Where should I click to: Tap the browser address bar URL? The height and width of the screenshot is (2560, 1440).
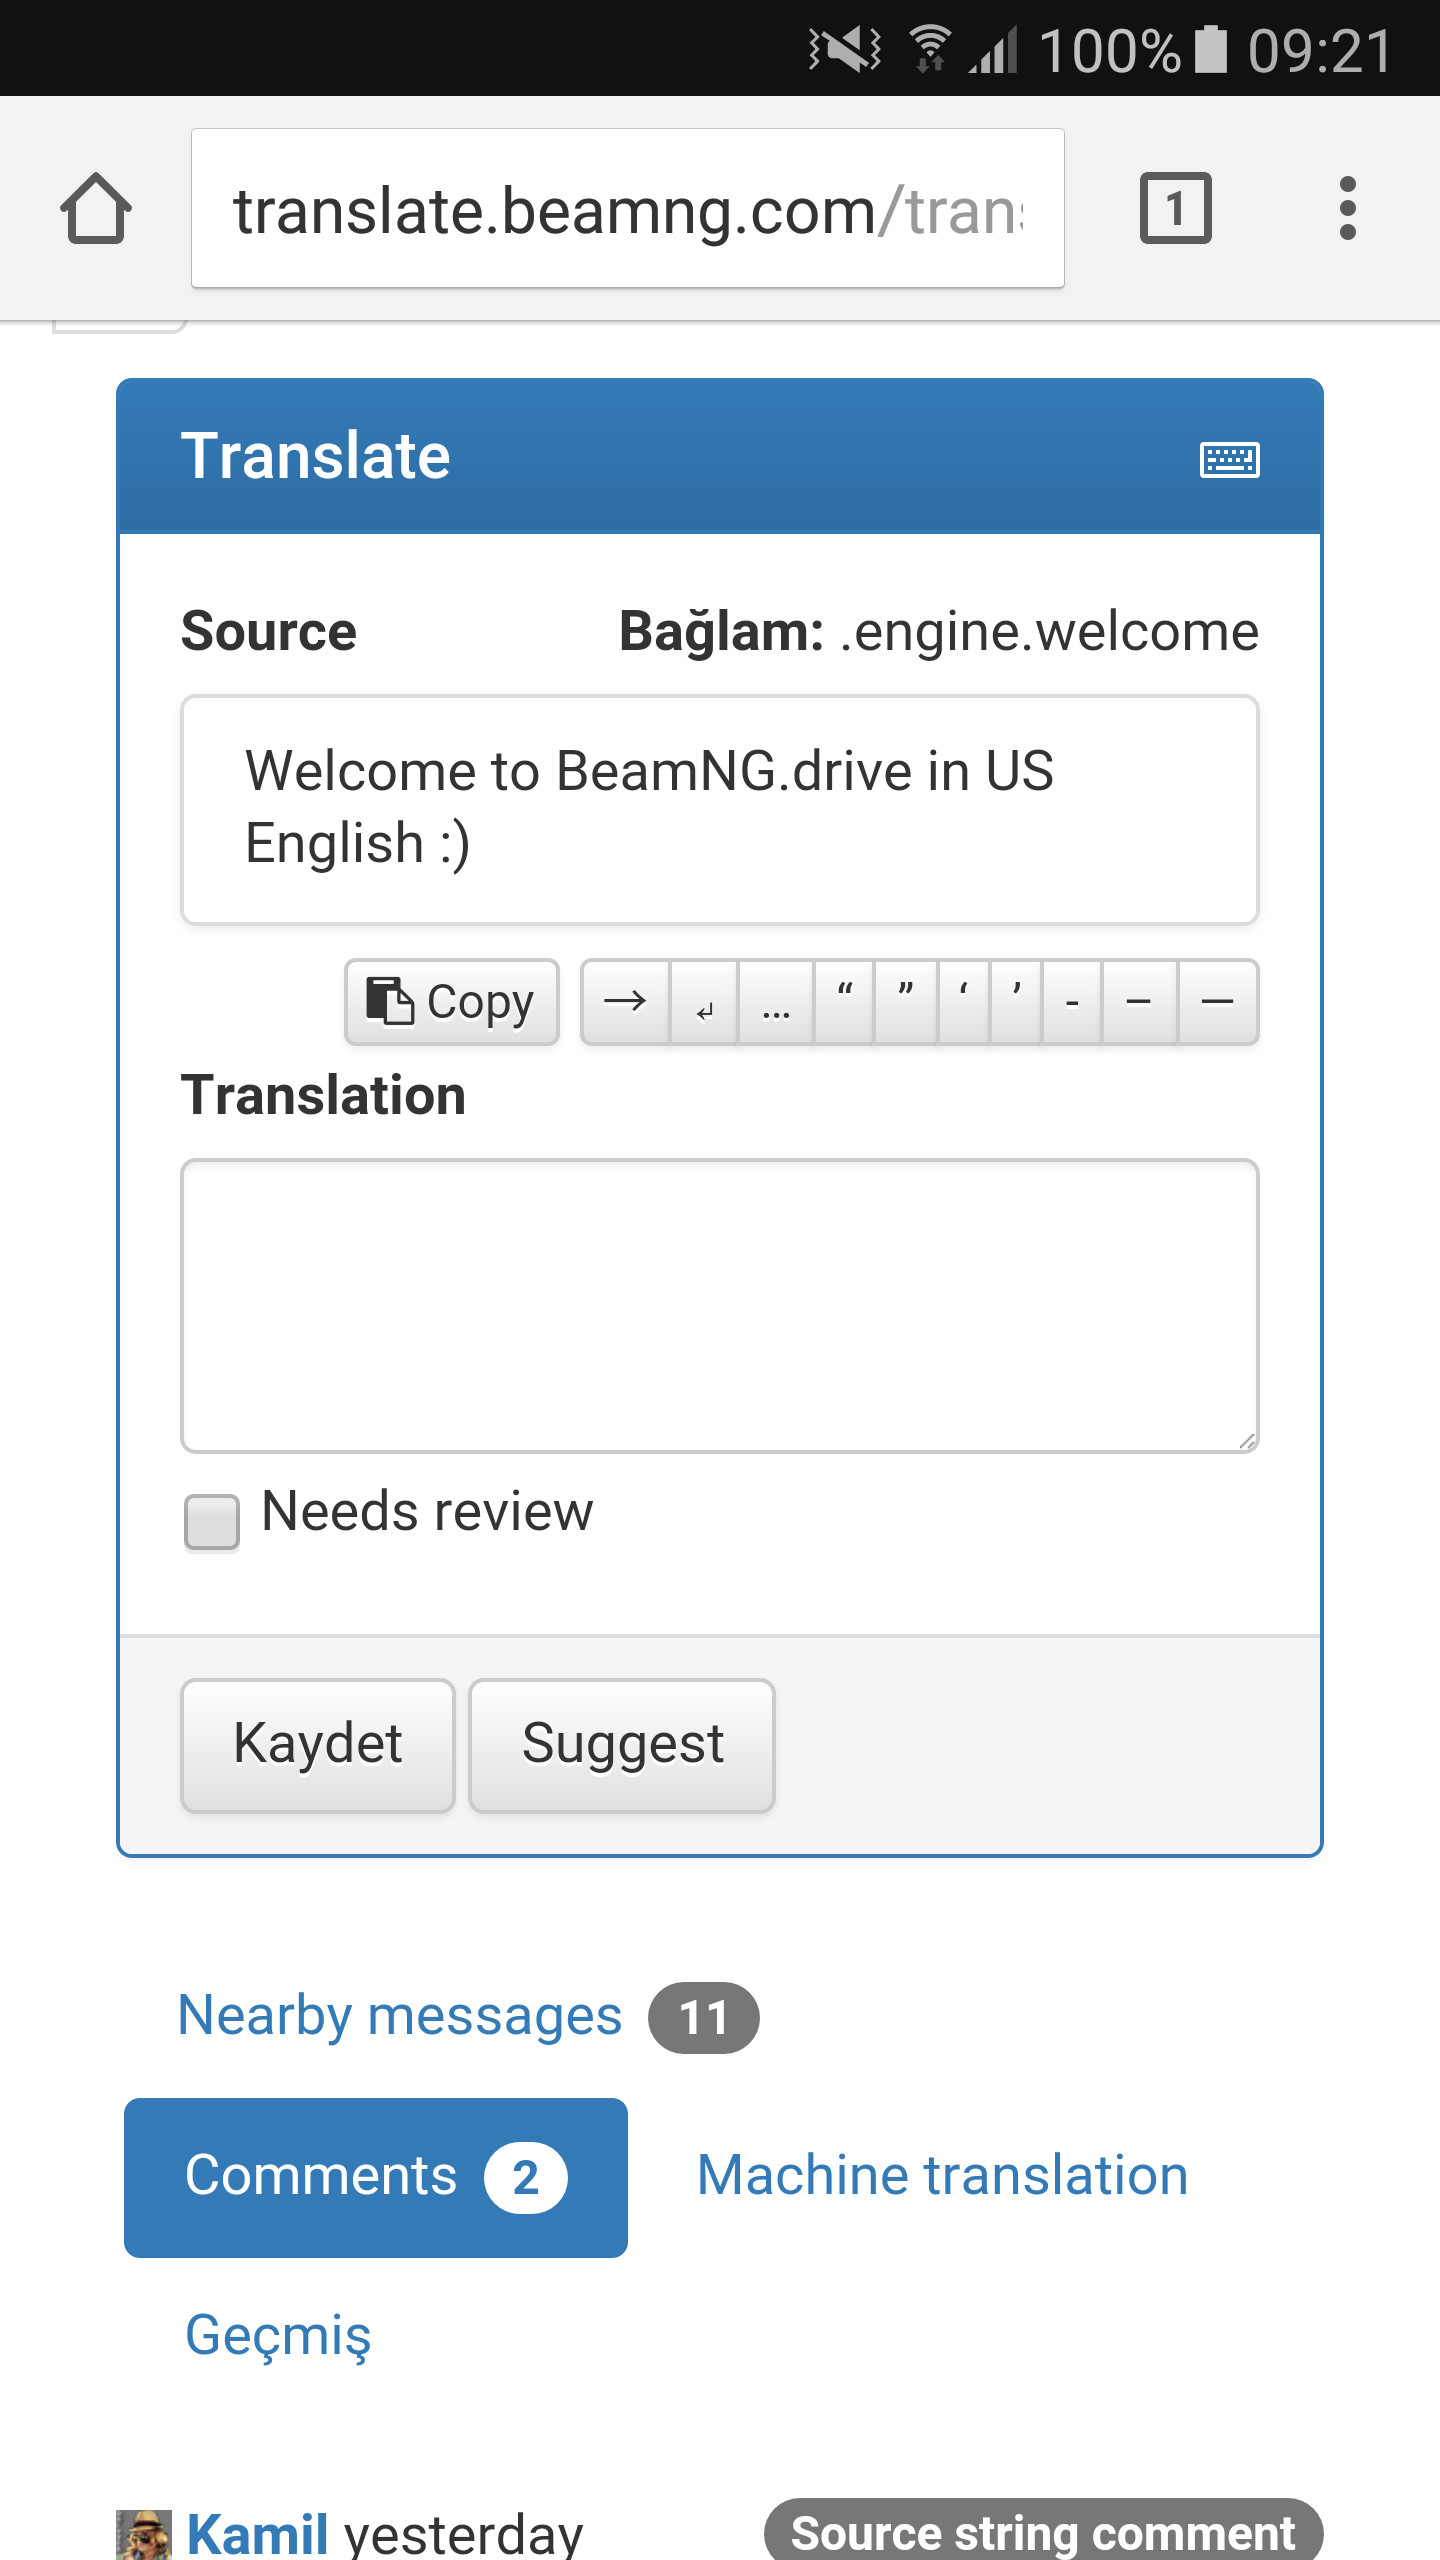click(x=628, y=208)
